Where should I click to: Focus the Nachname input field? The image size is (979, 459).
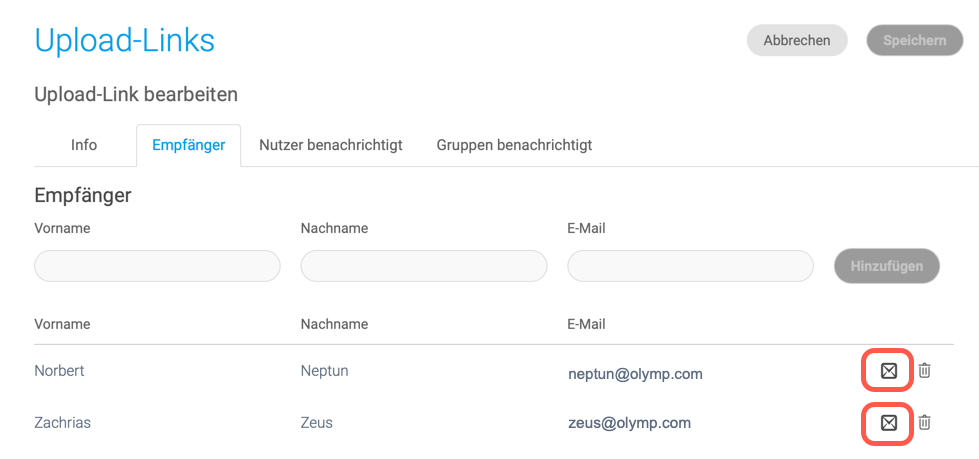coord(424,267)
